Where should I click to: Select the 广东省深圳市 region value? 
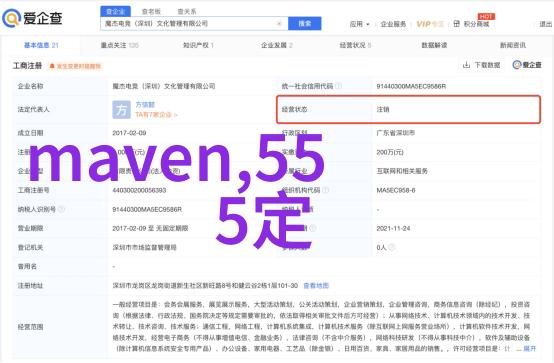[396, 133]
